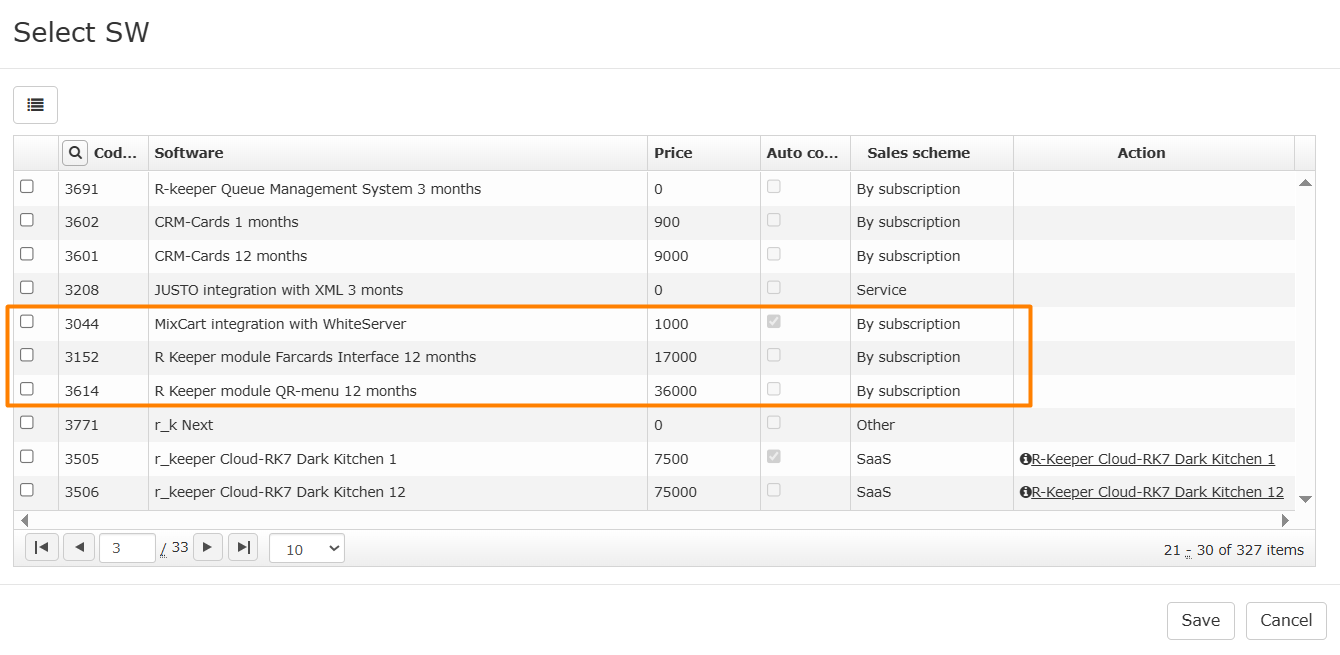Open the list view menu icon
Image resolution: width=1340 pixels, height=655 pixels.
pyautogui.click(x=35, y=105)
